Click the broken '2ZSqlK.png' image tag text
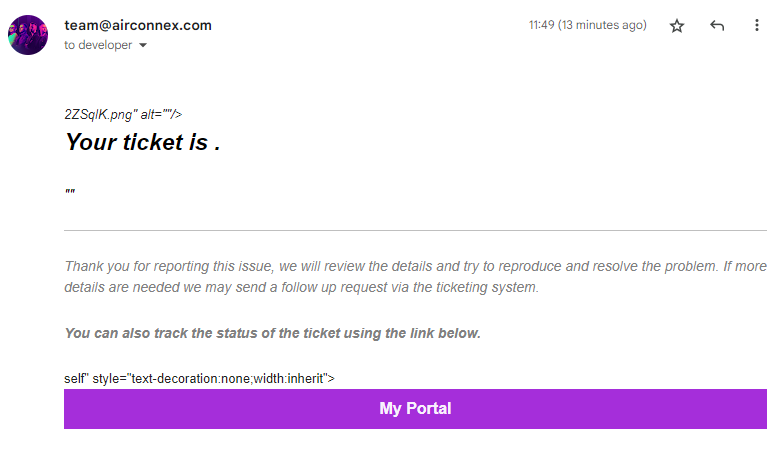 (123, 115)
